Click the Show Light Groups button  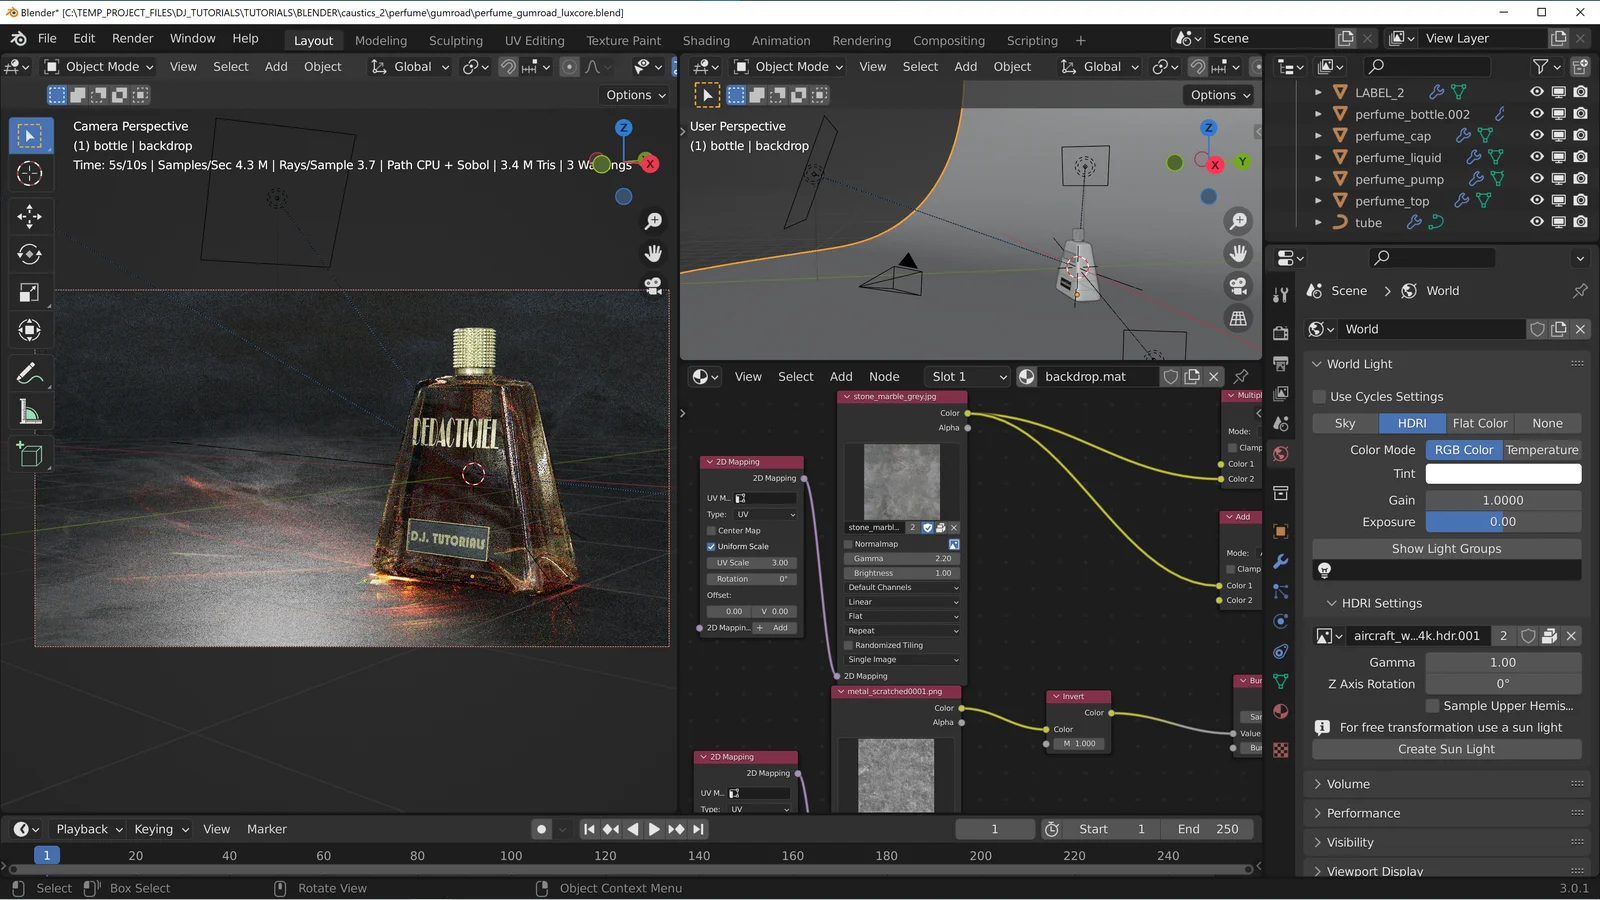(x=1446, y=549)
